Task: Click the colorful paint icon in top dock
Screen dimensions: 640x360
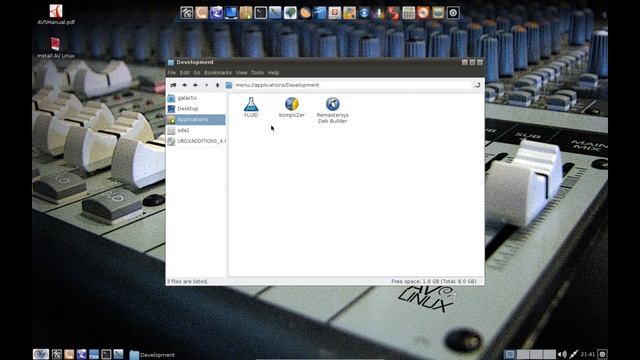Action: coord(349,13)
